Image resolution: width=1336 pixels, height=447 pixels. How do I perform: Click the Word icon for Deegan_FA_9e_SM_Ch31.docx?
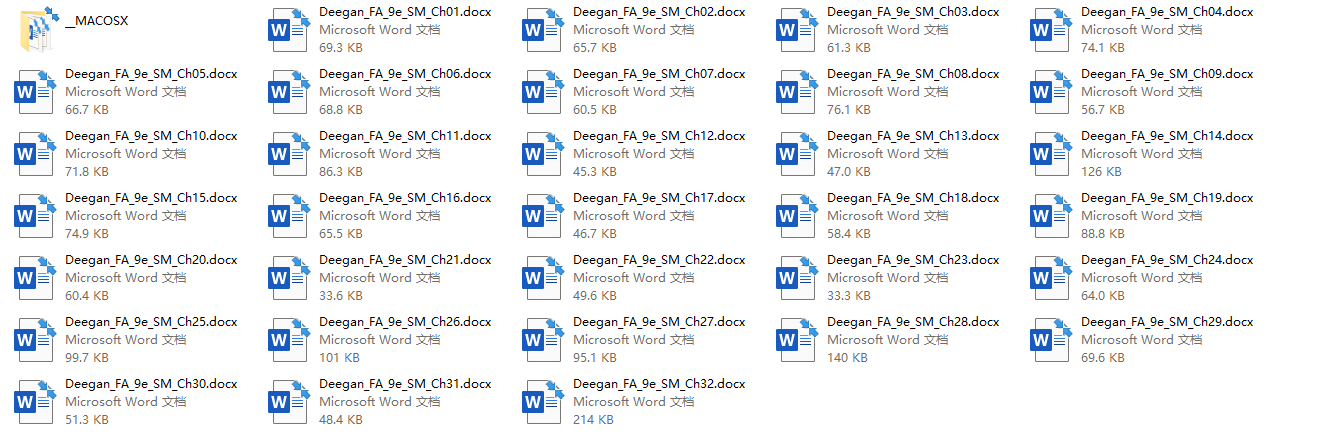[x=289, y=402]
